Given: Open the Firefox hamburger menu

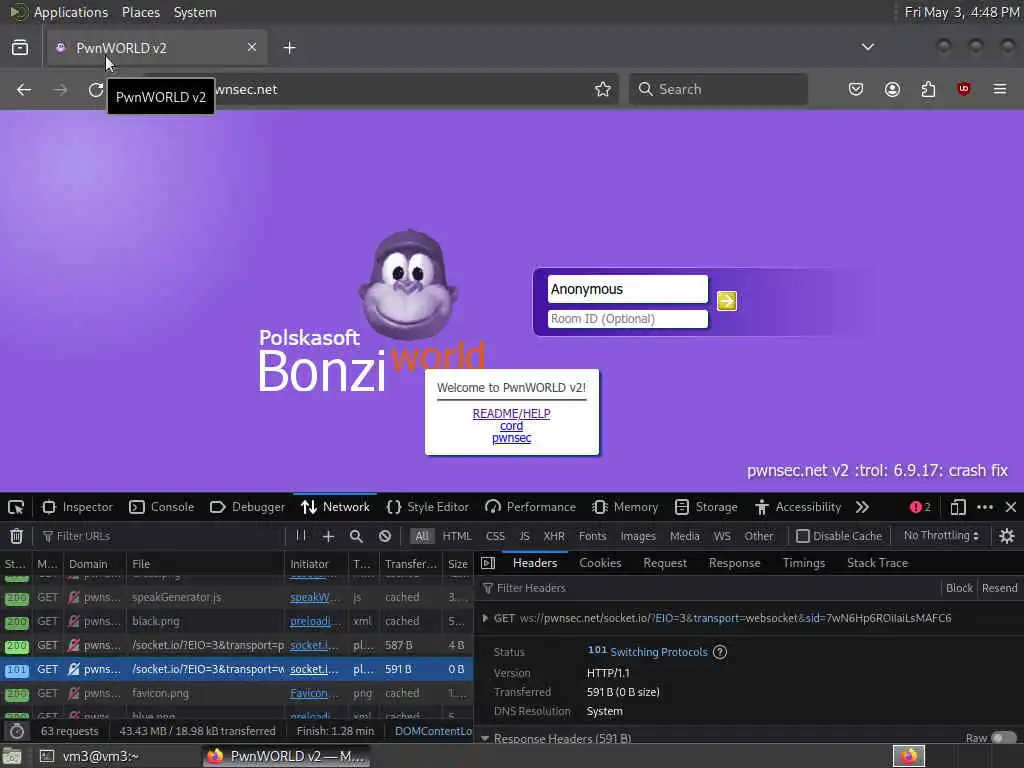Looking at the screenshot, I should 1000,89.
